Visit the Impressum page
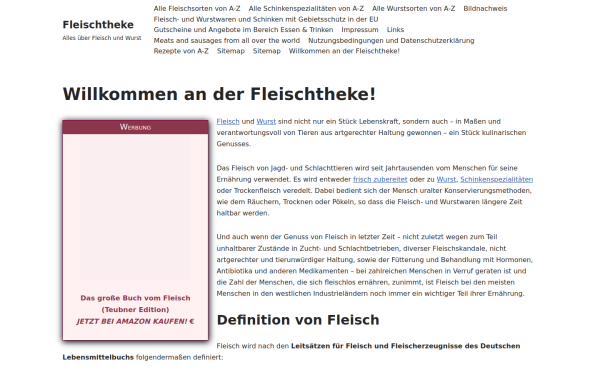The image size is (600, 375). (360, 29)
